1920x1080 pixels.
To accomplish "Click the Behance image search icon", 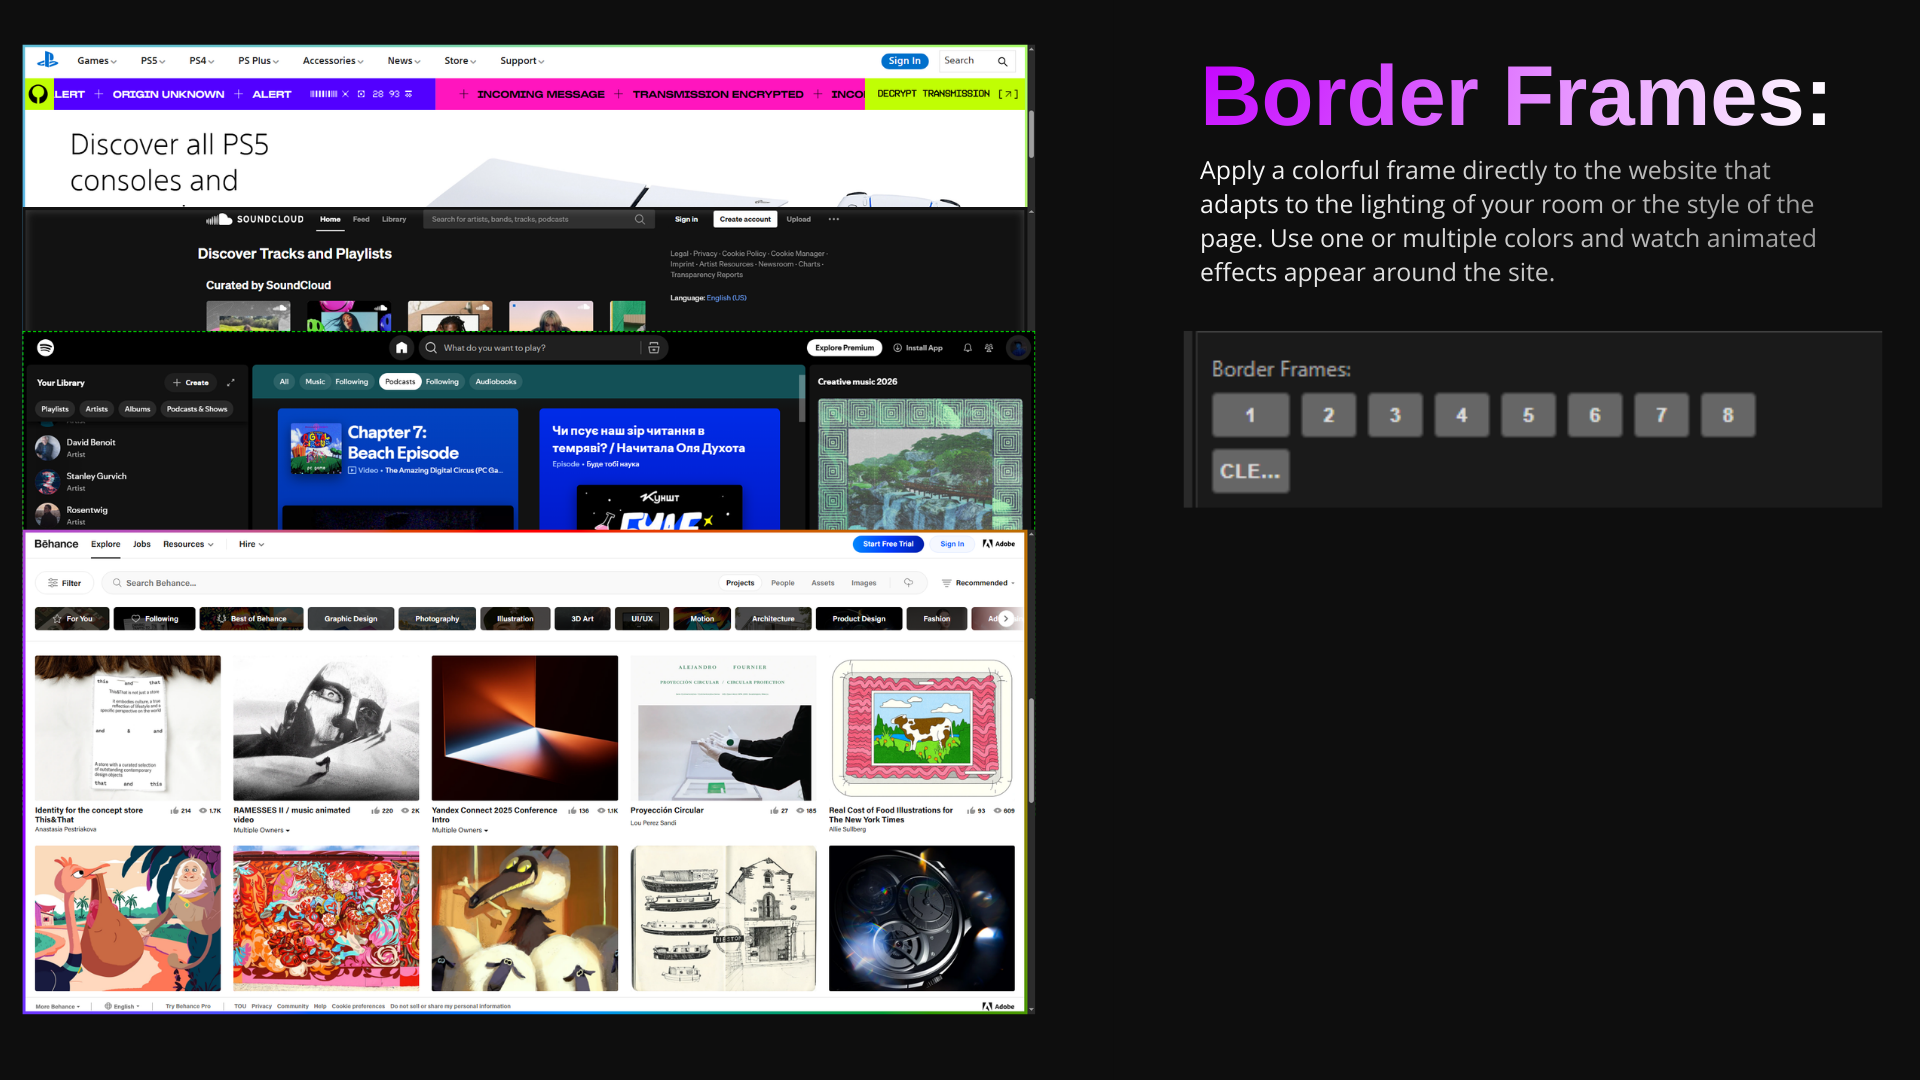I will pyautogui.click(x=908, y=583).
